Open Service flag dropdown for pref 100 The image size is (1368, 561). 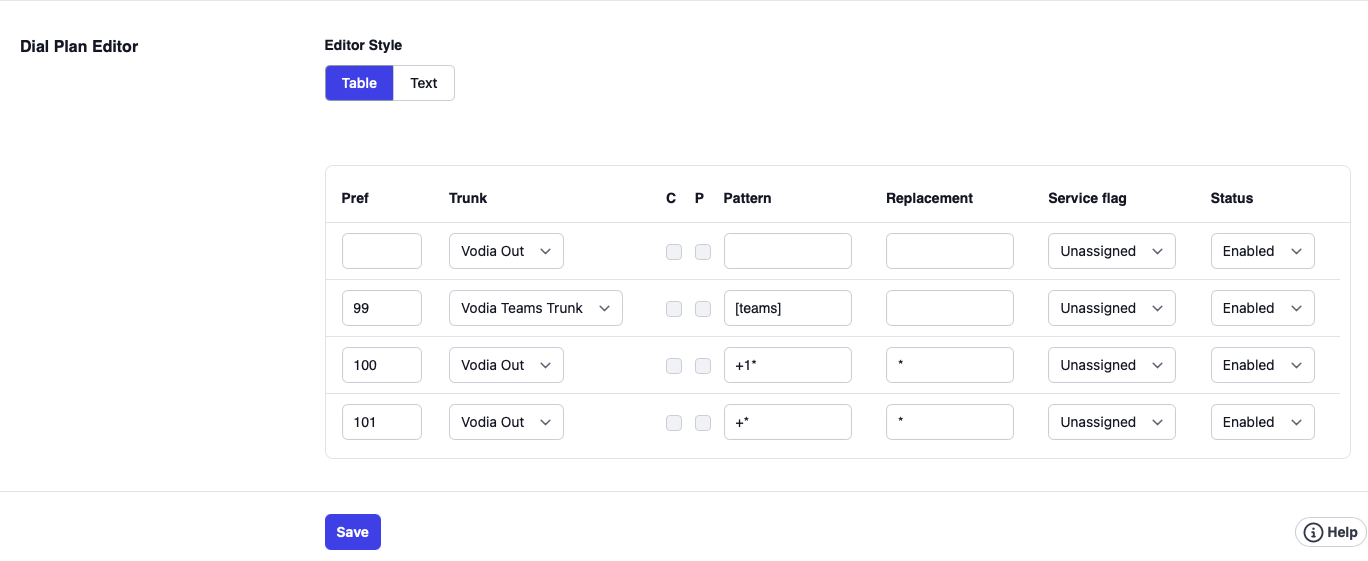click(1111, 365)
